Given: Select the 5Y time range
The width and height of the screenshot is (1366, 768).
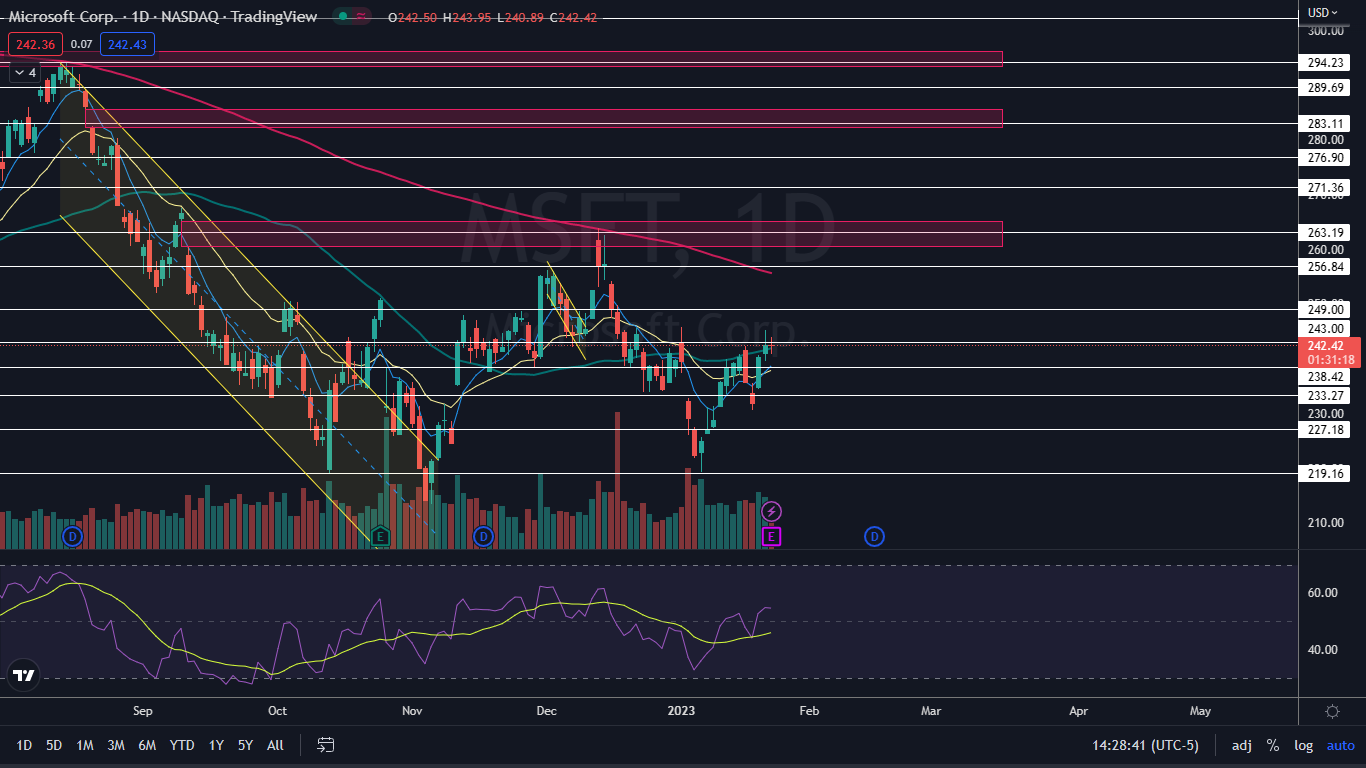Looking at the screenshot, I should tap(245, 745).
